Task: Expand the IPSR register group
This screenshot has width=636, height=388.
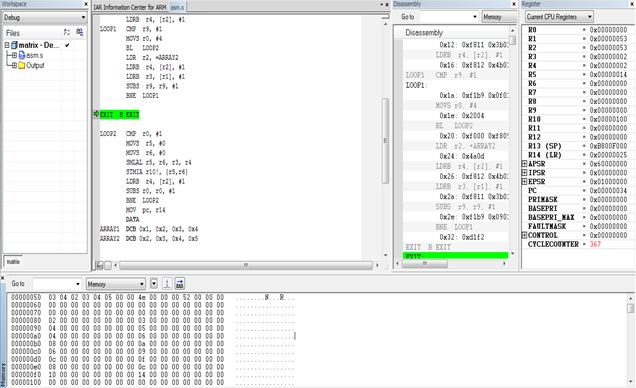Action: click(x=524, y=173)
